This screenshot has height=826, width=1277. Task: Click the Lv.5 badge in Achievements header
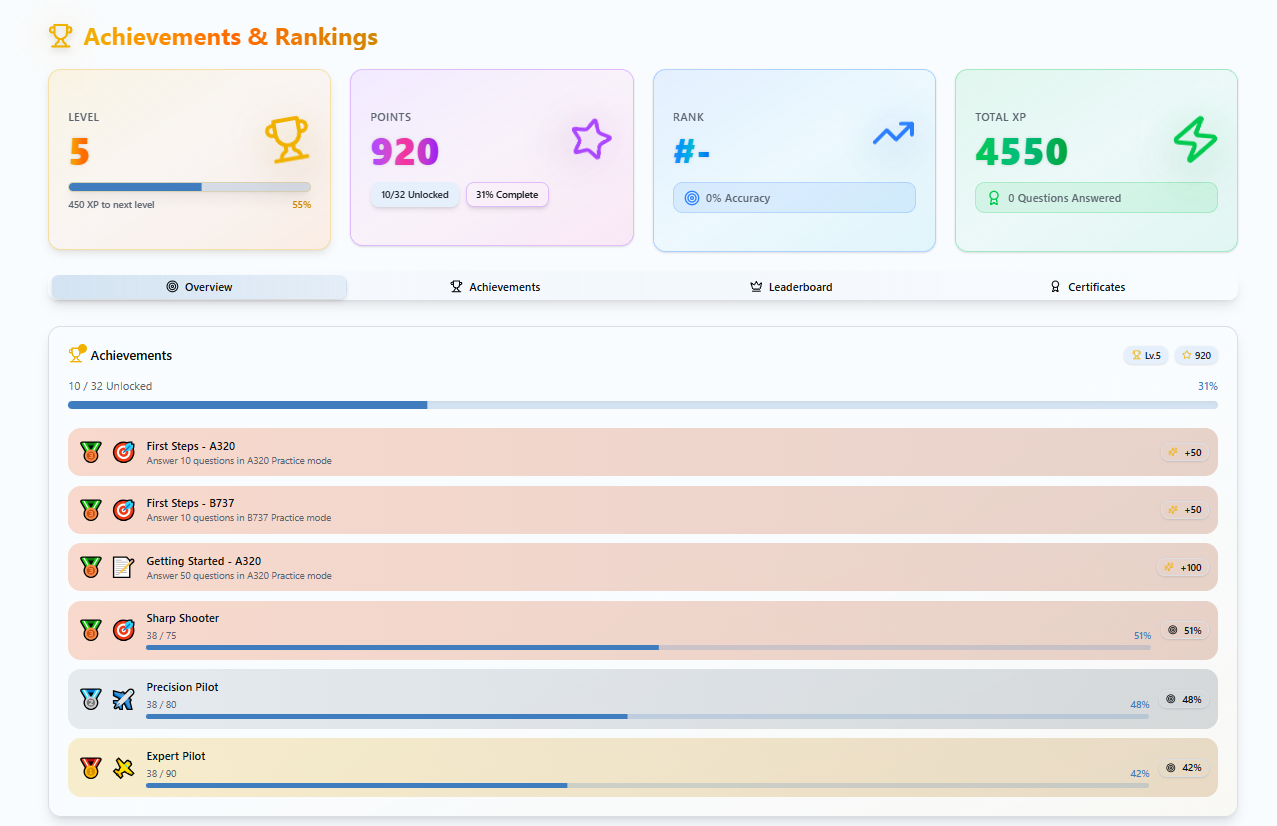[1146, 355]
